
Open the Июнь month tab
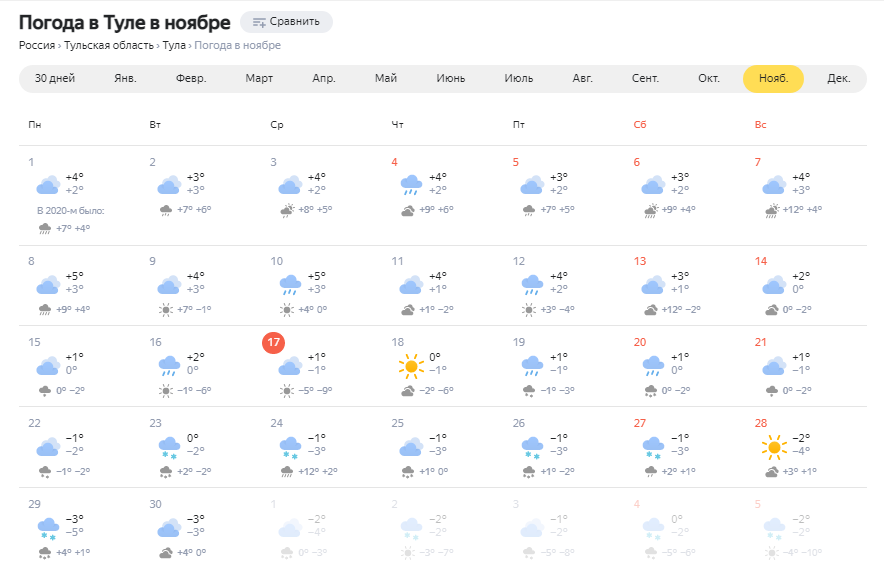coord(450,78)
